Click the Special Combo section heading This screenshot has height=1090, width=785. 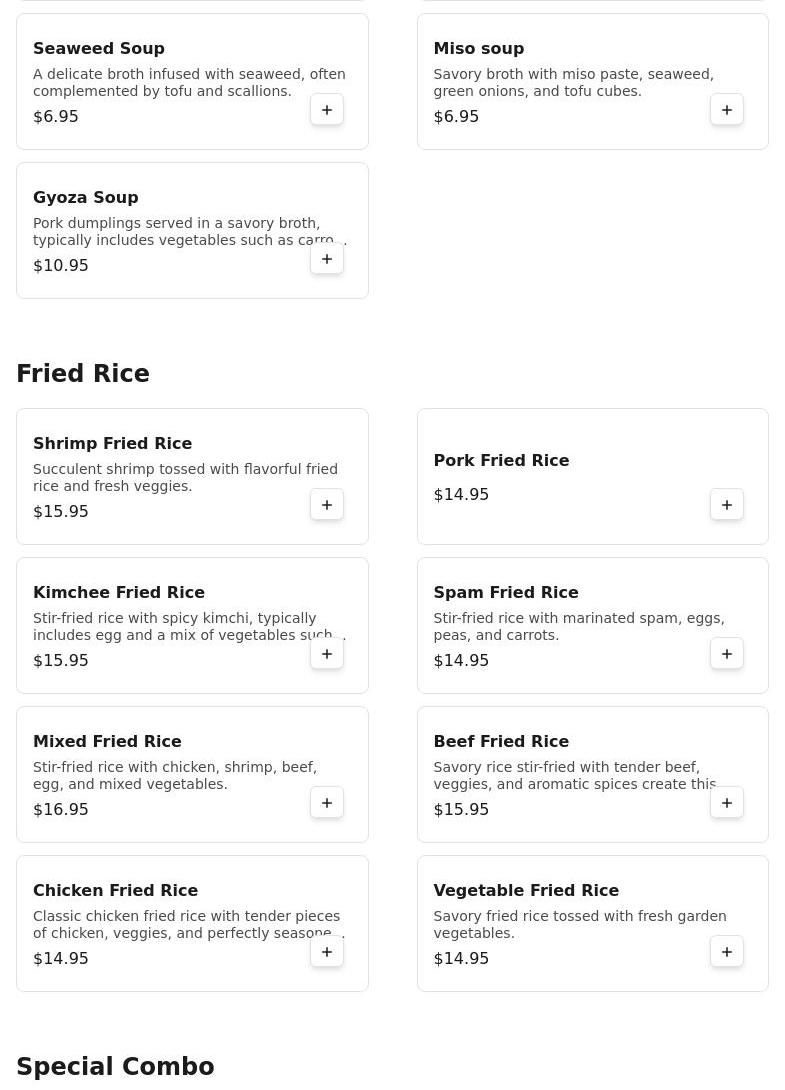pos(115,1066)
